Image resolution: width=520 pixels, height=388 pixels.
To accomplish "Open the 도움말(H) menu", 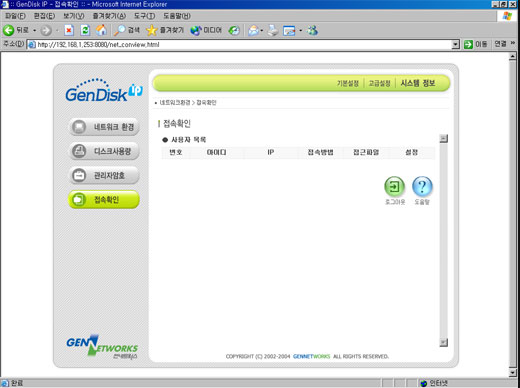I will (x=177, y=16).
